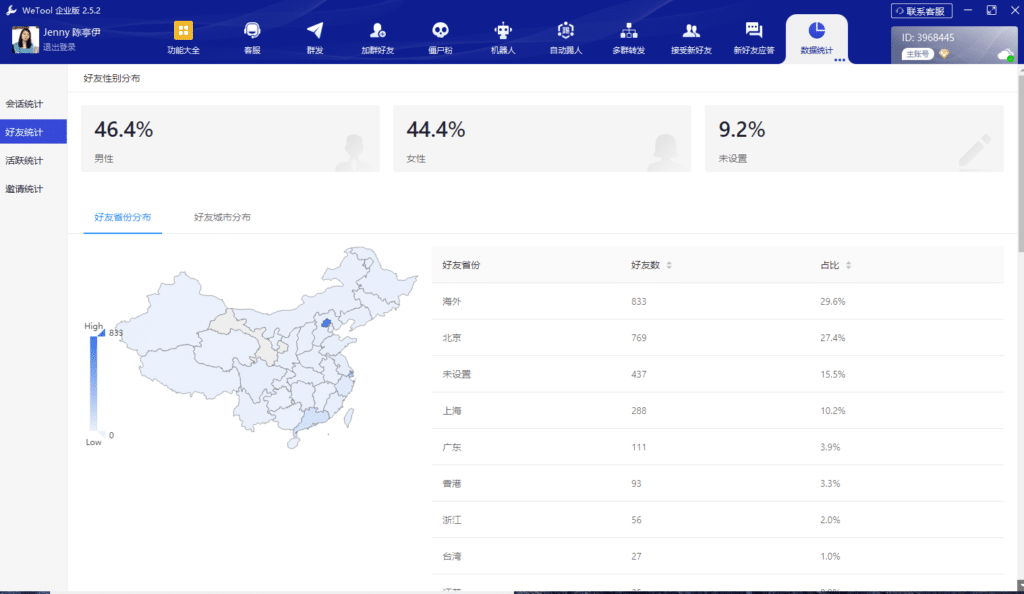Click the three dots under 数据统计

point(840,60)
